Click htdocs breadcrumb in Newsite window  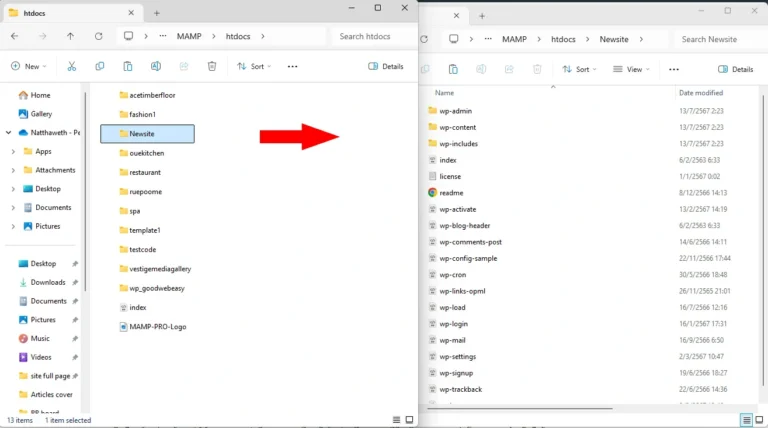pyautogui.click(x=563, y=39)
